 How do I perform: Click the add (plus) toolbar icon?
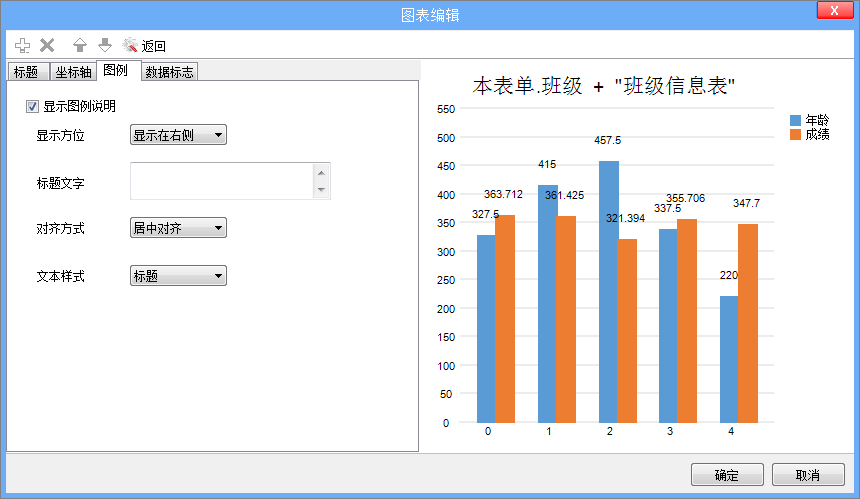(x=22, y=46)
